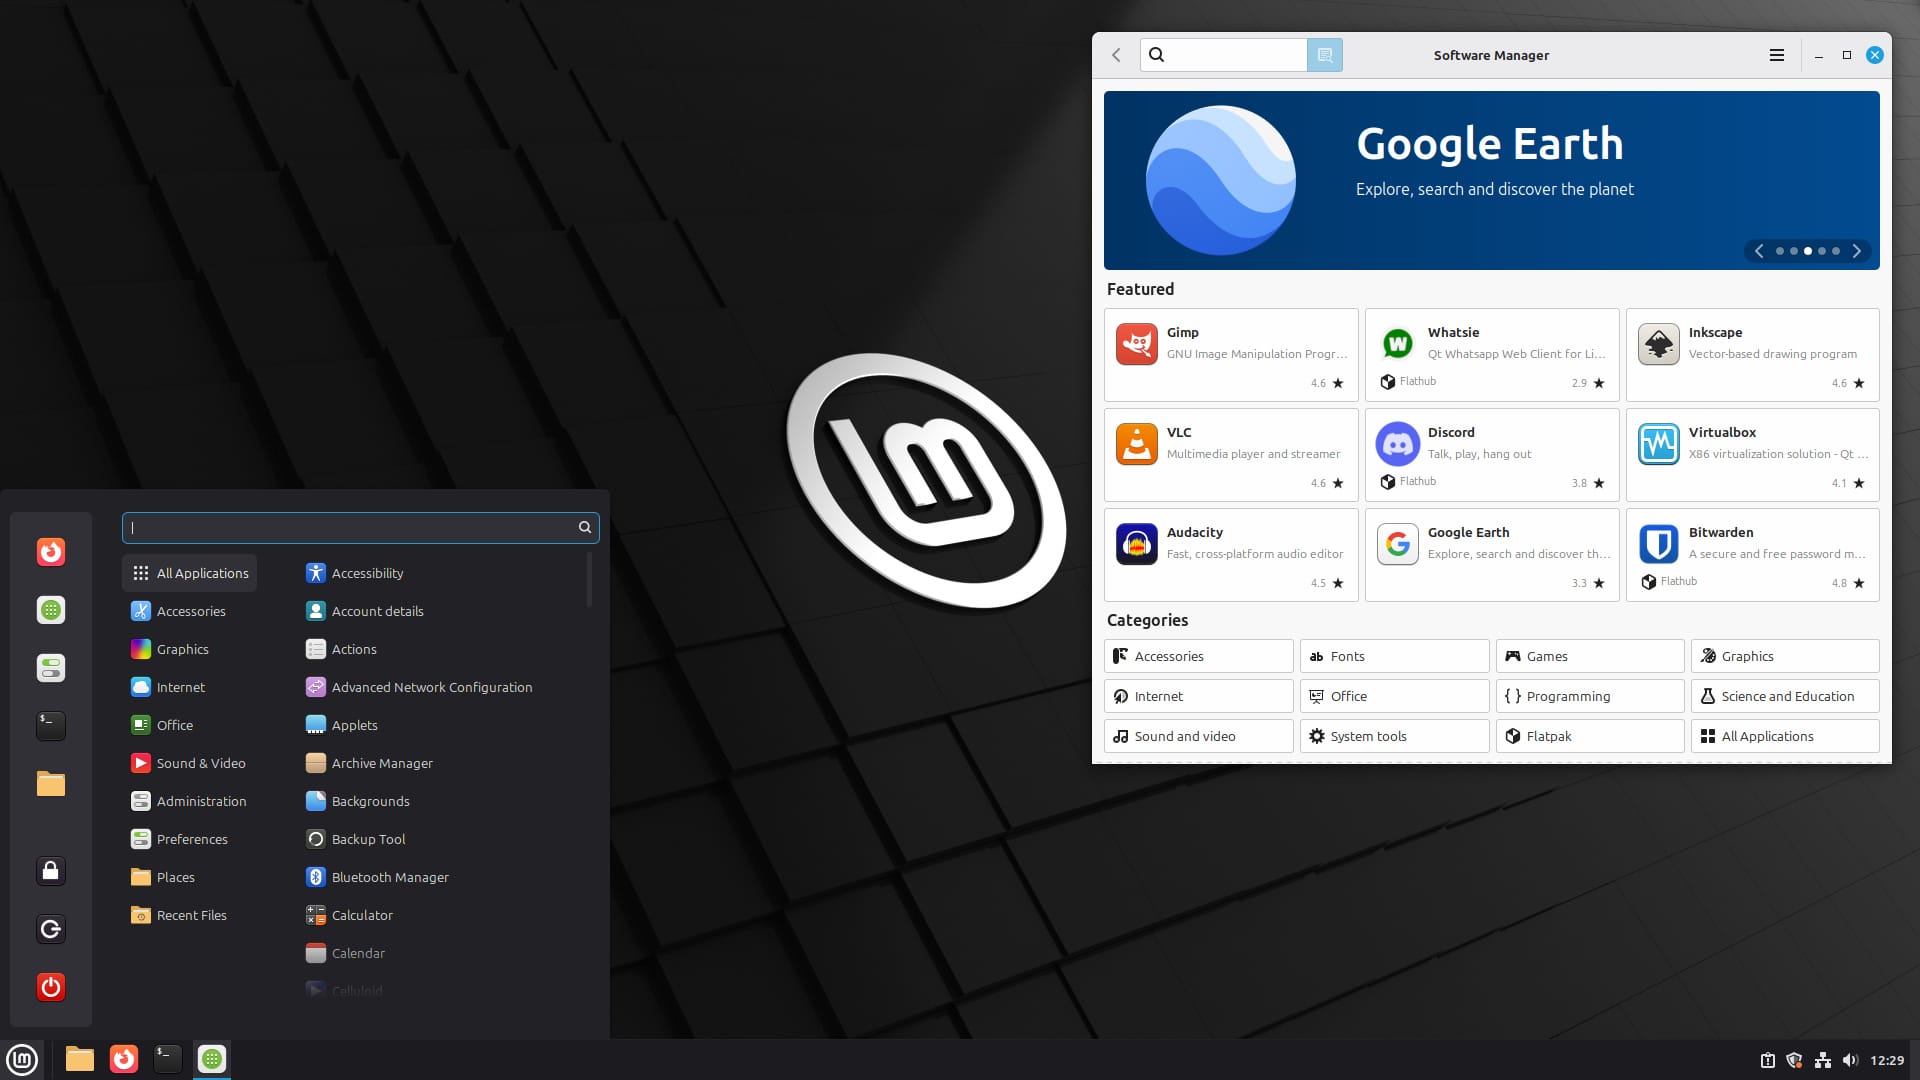Open the Bitwarden password manager tile
This screenshot has height=1080, width=1920.
[1752, 555]
